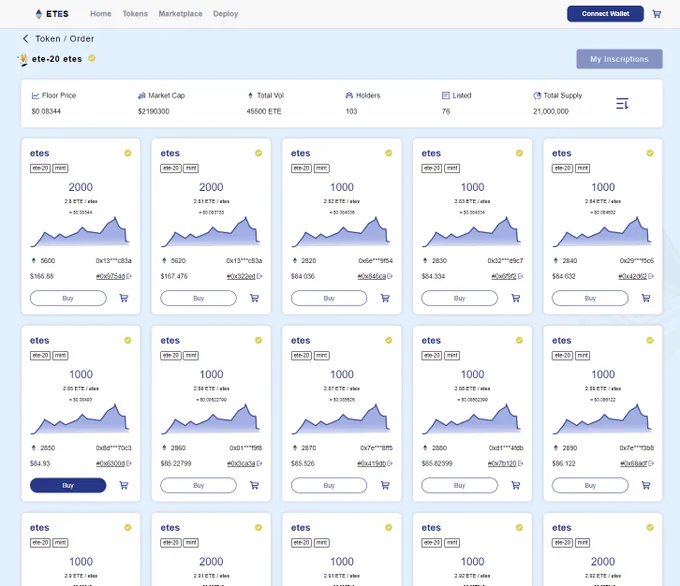The height and width of the screenshot is (586, 680).
Task: Add the $85.22799 listing to cart
Action: 255,485
